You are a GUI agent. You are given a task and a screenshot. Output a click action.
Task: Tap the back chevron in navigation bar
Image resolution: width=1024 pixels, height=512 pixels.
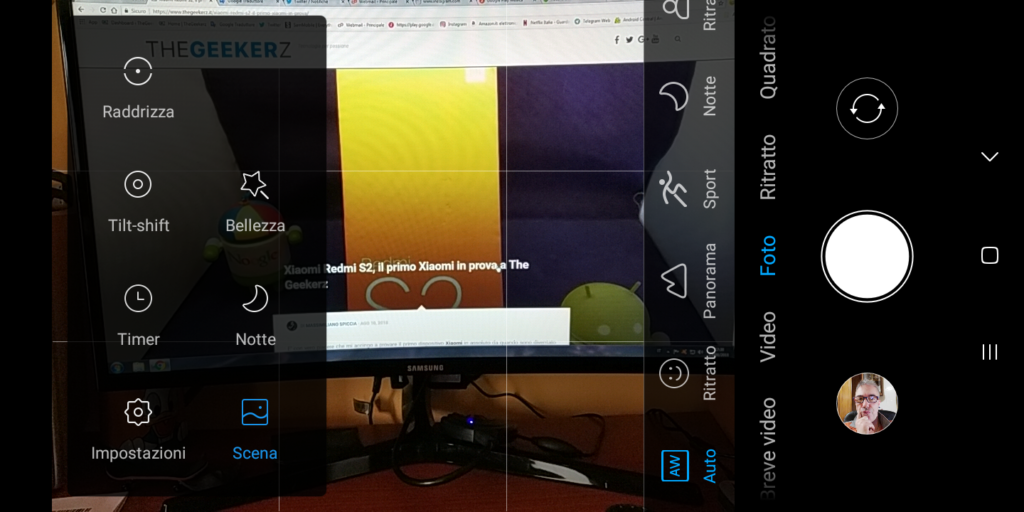(x=989, y=157)
